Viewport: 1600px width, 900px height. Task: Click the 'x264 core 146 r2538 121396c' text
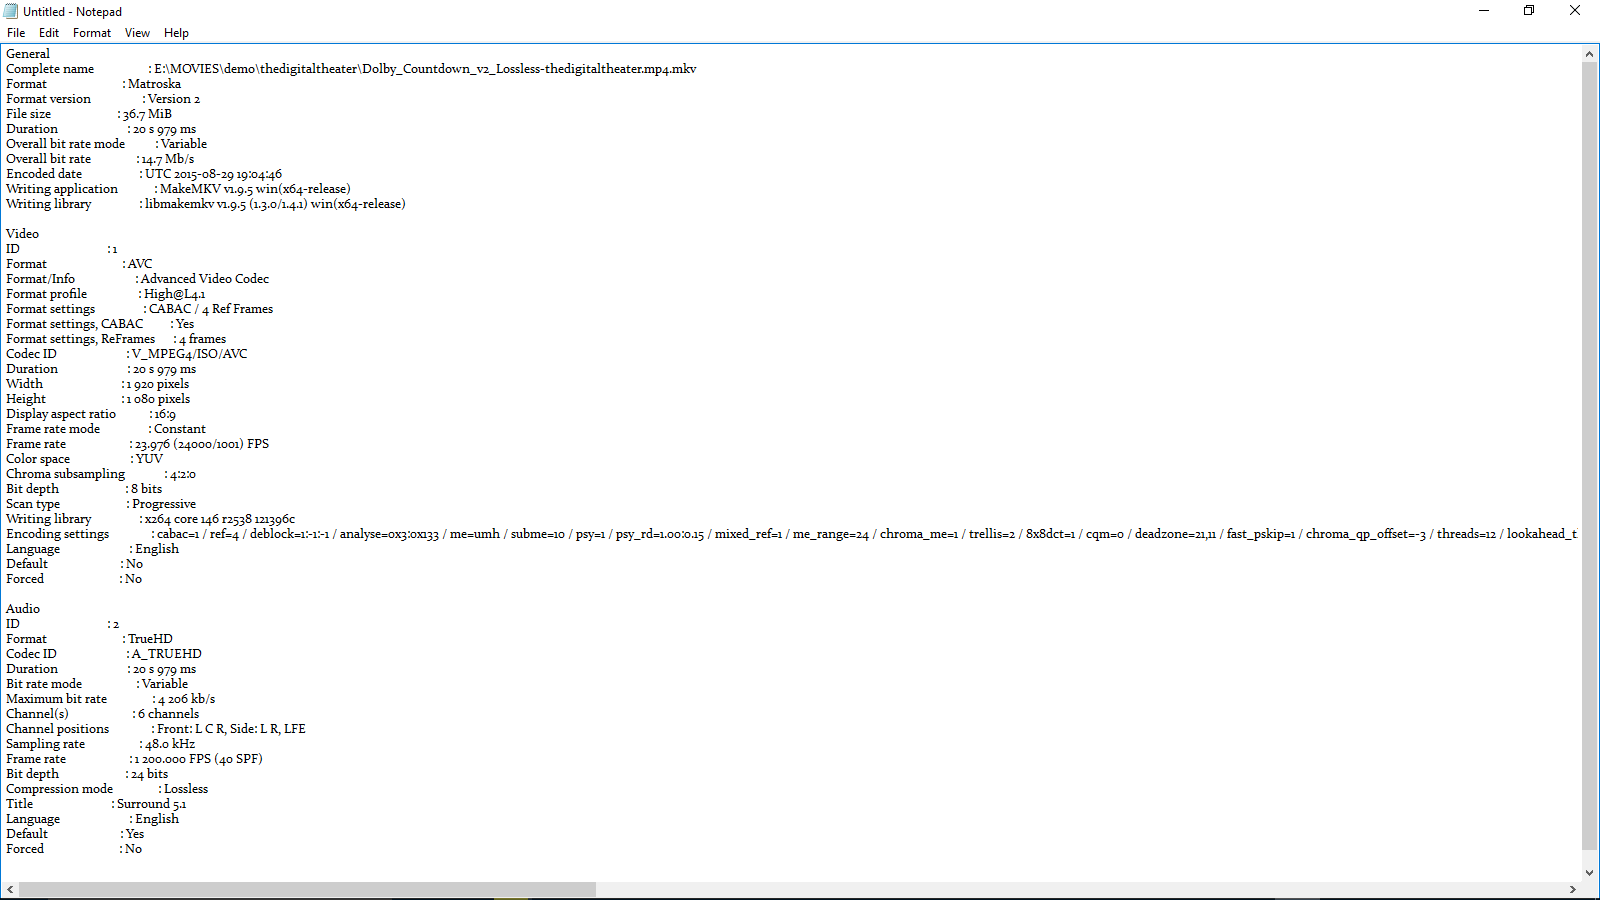coord(220,519)
